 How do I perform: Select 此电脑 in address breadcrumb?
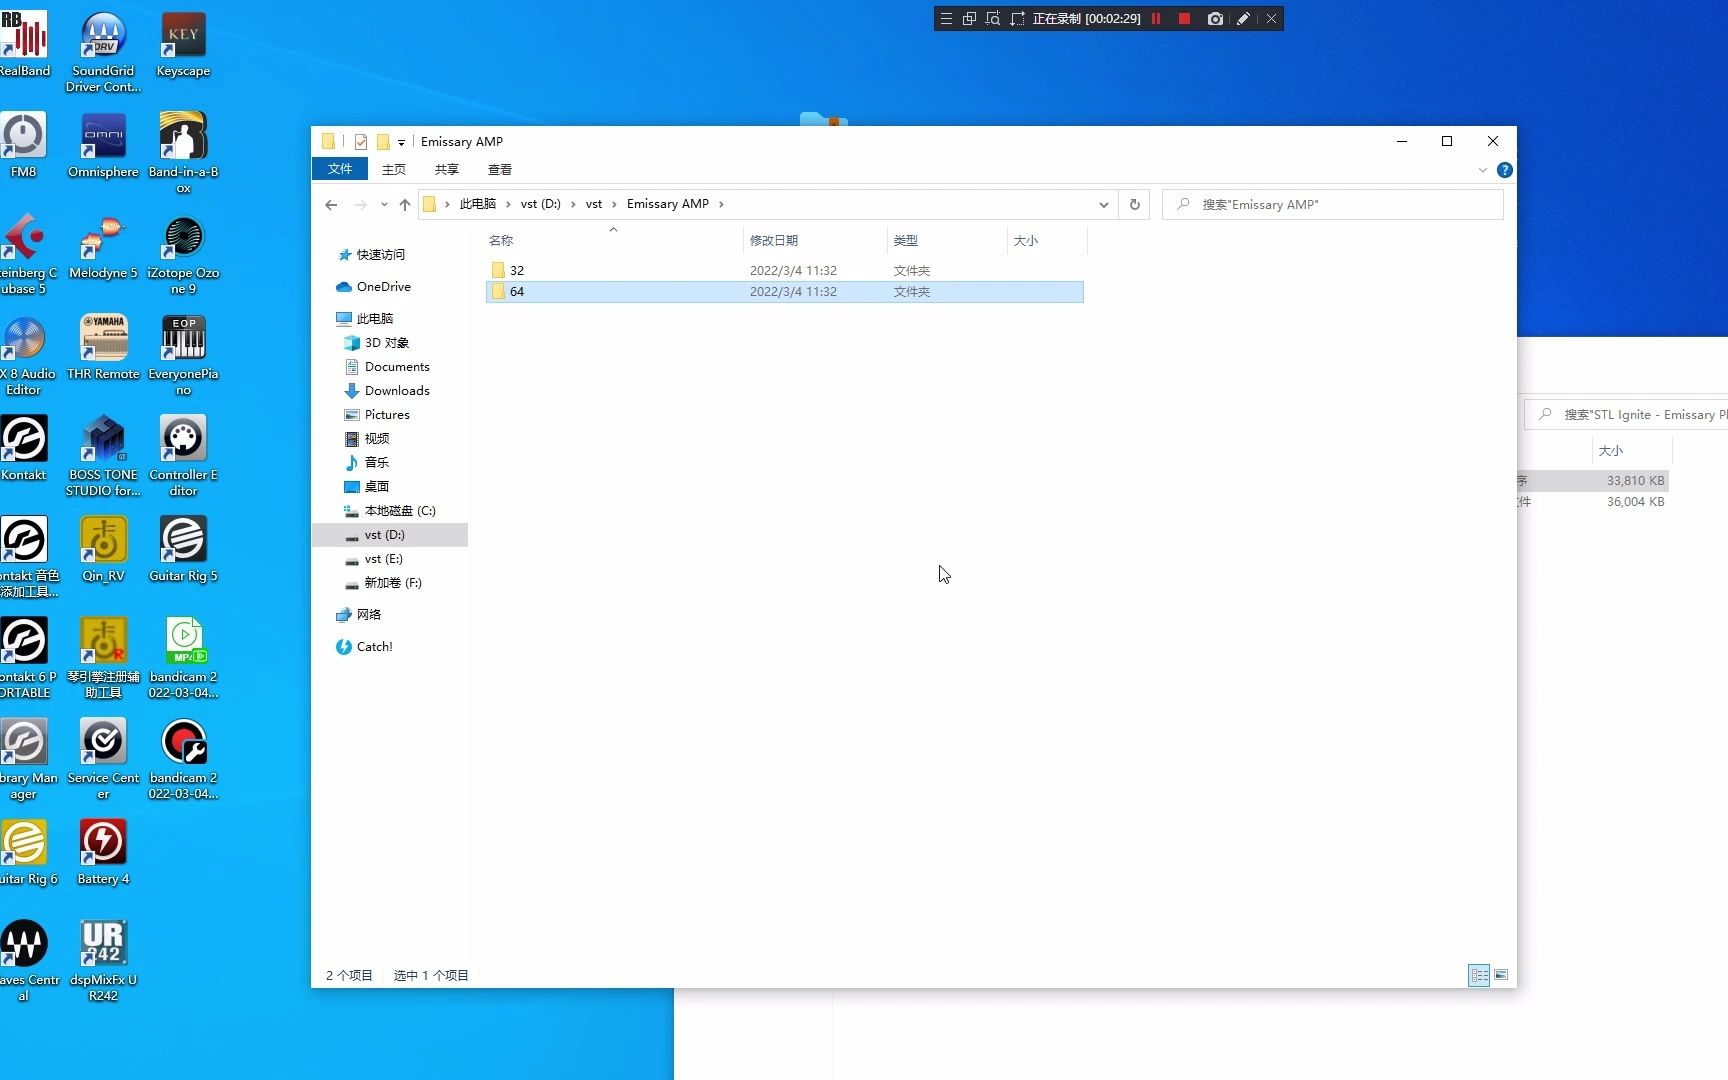point(477,204)
